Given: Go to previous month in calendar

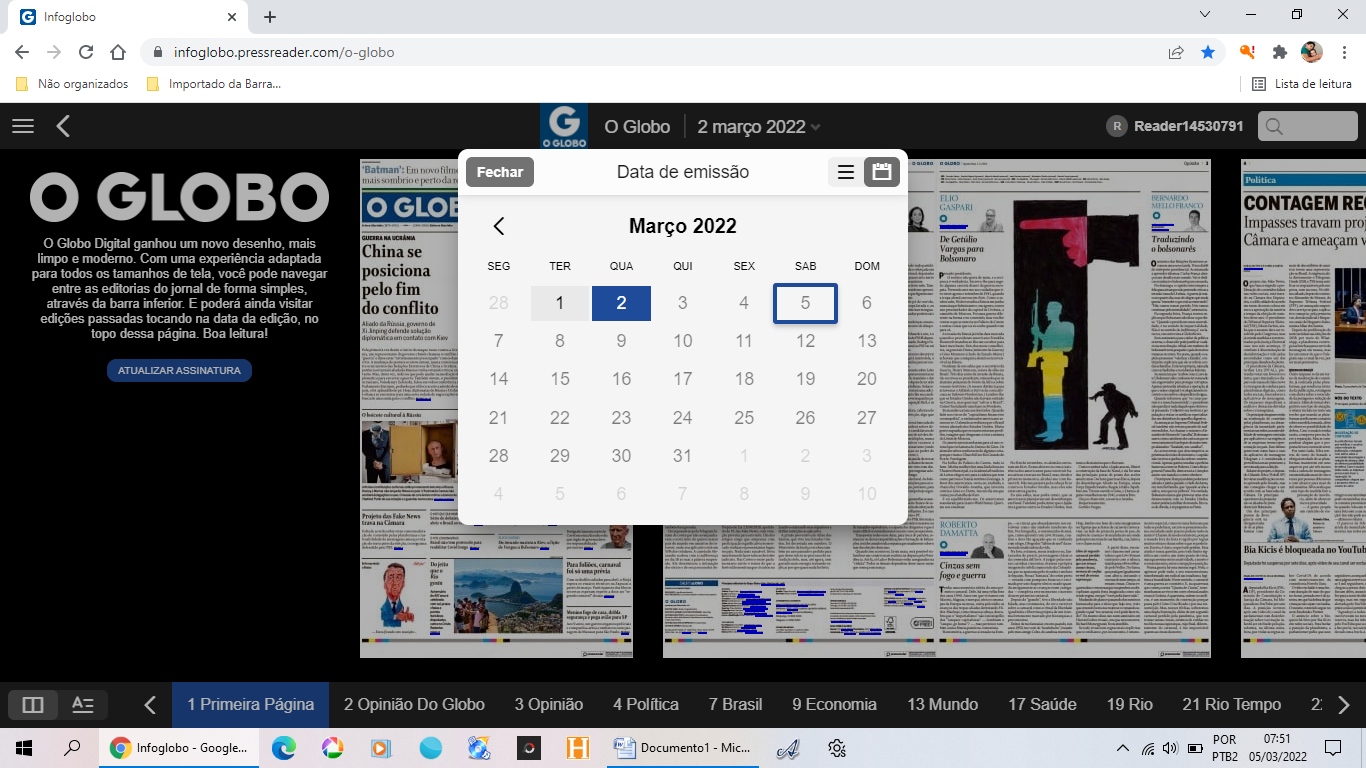Looking at the screenshot, I should (x=499, y=226).
